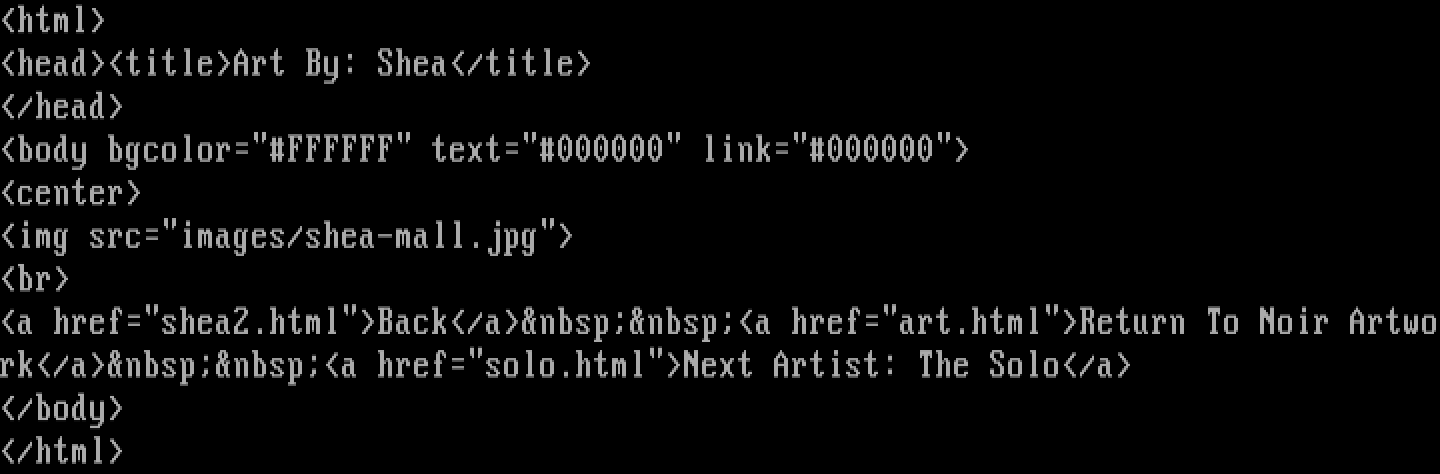The height and width of the screenshot is (474, 1440).
Task: Click the img tag keyword
Action: pyautogui.click(x=45, y=235)
